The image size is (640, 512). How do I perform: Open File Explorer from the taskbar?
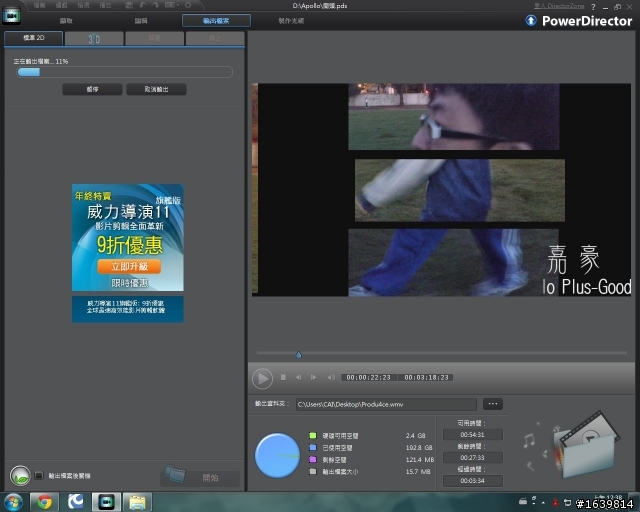click(138, 502)
